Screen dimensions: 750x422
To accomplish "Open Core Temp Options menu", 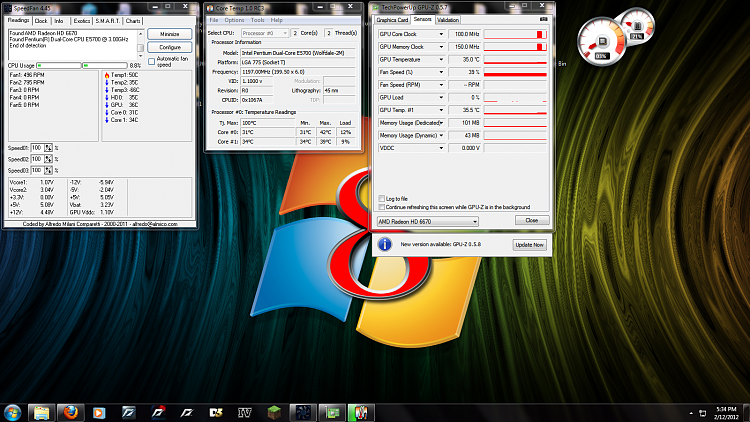I will [x=234, y=20].
